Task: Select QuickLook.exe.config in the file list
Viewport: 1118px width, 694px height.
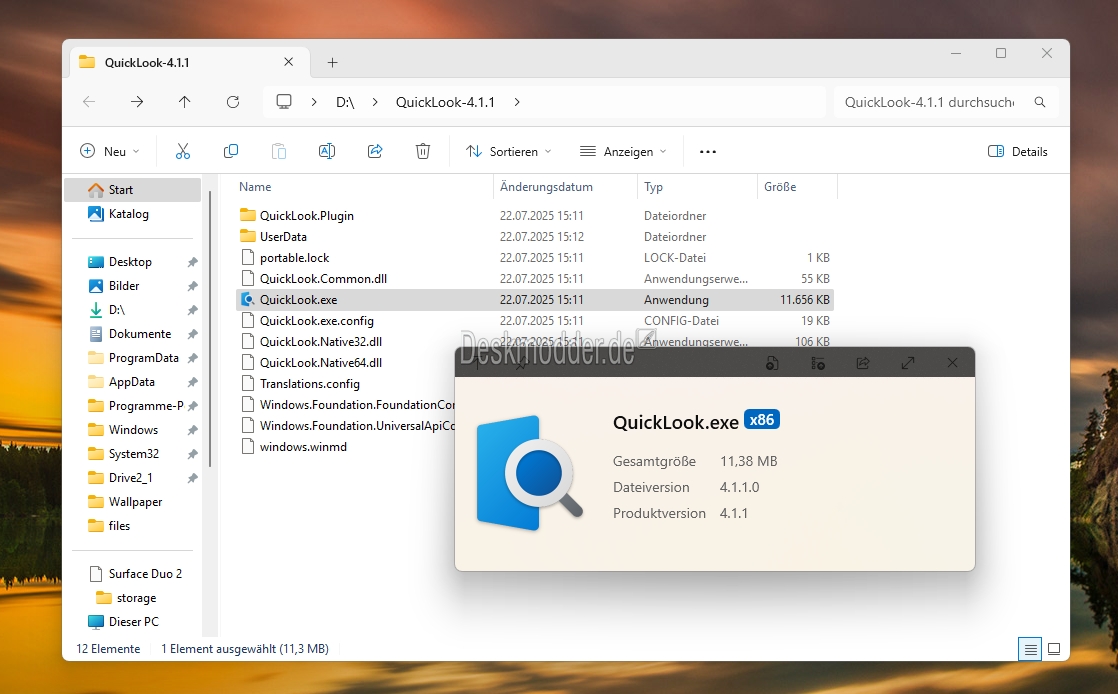Action: 317,321
